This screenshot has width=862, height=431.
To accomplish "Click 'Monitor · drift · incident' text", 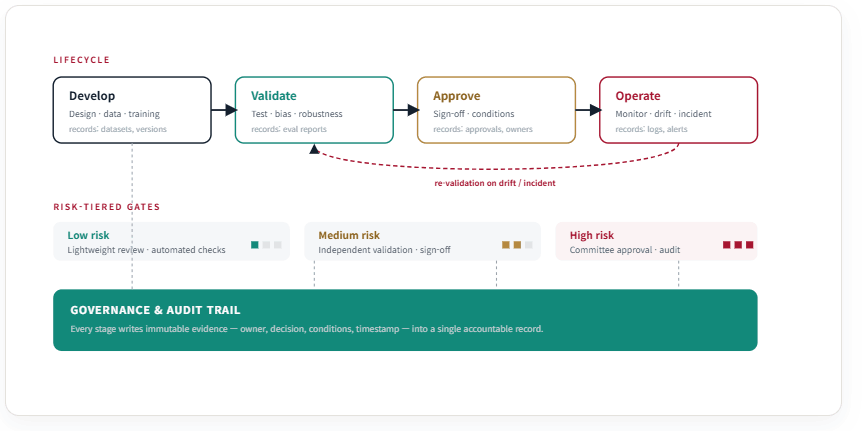I will coord(664,114).
